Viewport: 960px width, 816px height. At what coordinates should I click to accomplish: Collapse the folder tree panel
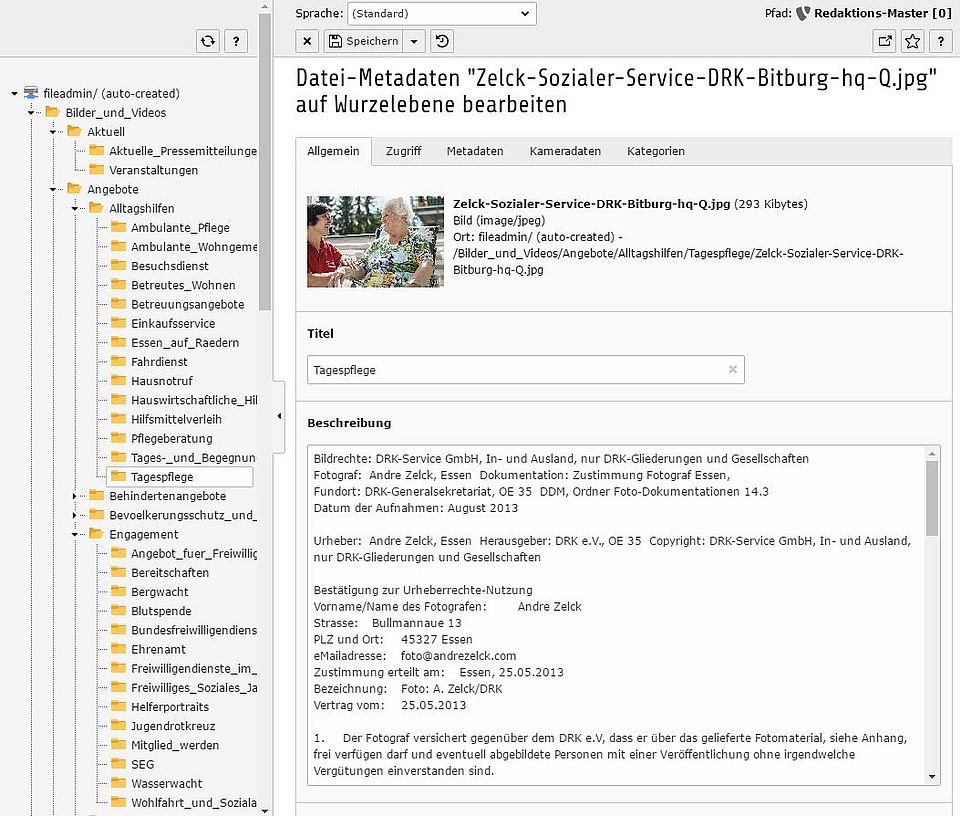pos(279,416)
